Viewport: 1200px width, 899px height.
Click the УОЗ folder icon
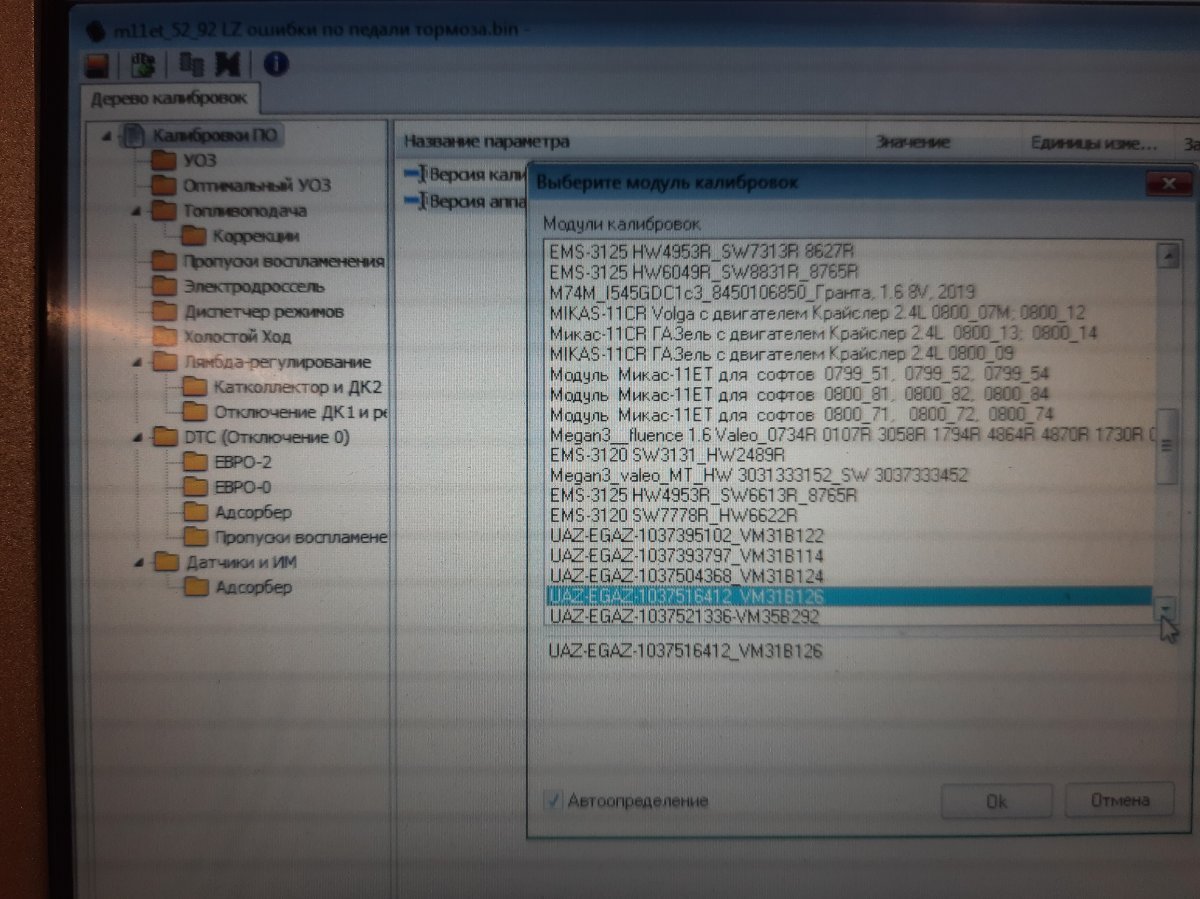[x=164, y=160]
